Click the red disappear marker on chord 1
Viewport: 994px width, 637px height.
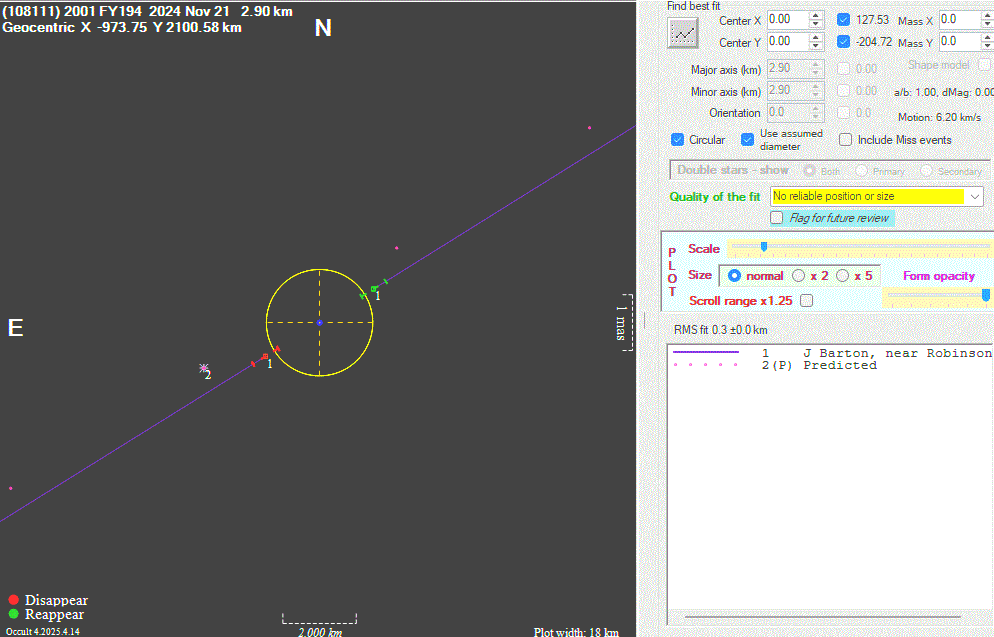(x=265, y=357)
